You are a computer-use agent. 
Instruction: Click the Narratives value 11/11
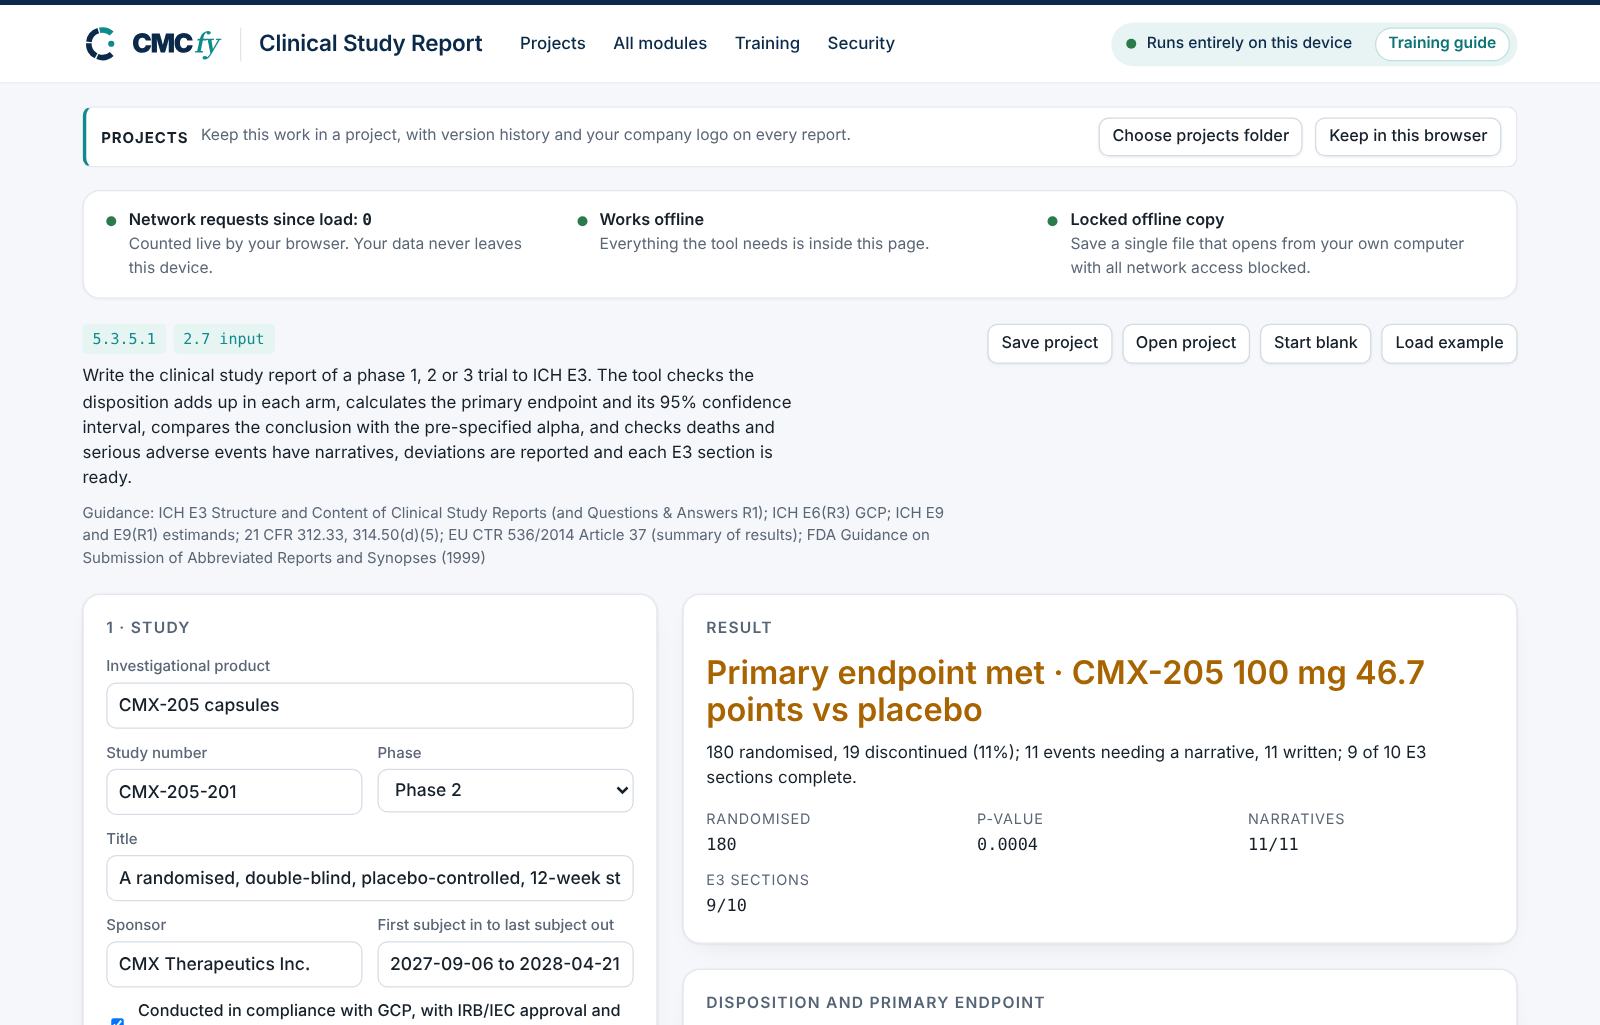pyautogui.click(x=1273, y=844)
